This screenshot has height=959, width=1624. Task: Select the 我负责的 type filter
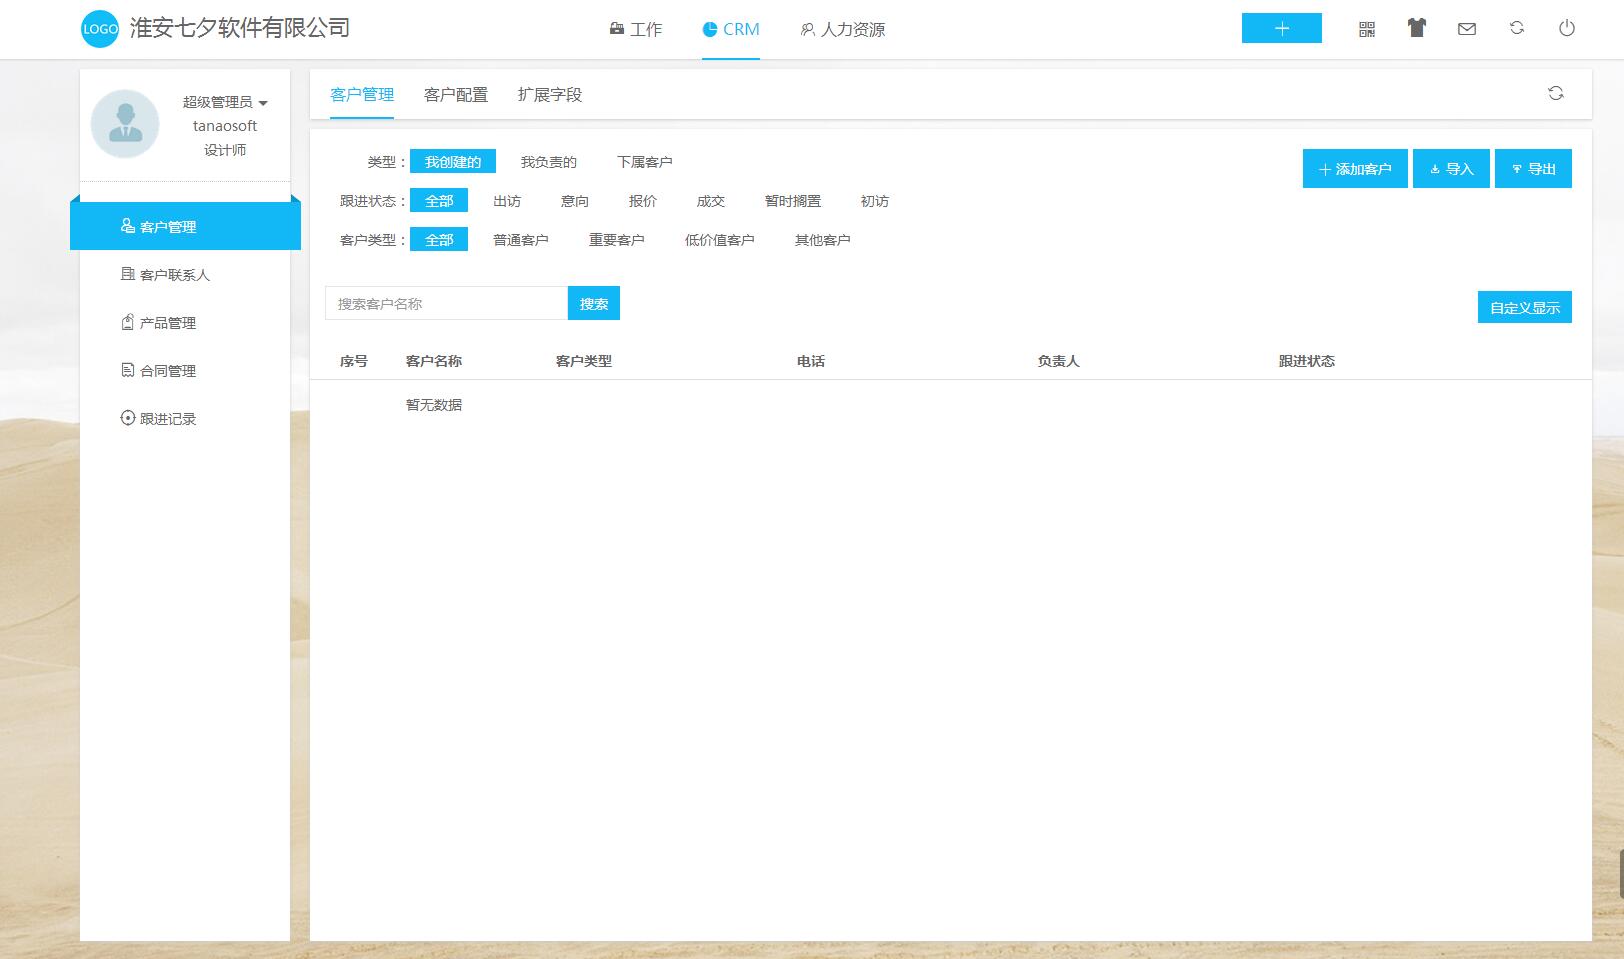point(548,162)
